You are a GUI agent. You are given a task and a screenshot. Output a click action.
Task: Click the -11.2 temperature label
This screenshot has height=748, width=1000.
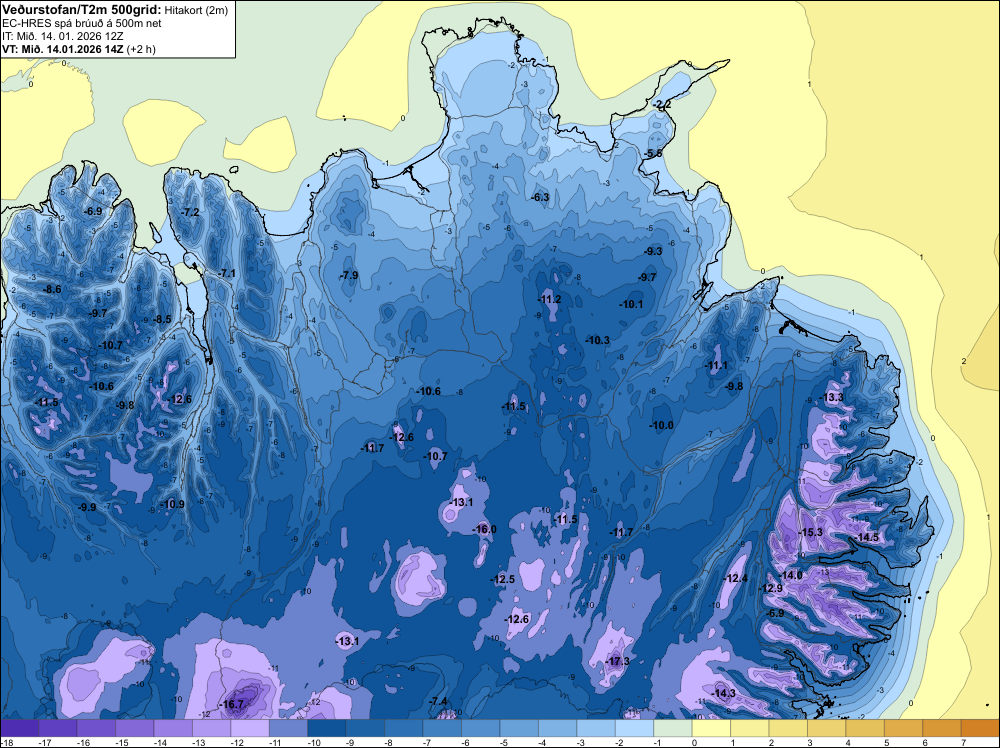click(549, 300)
